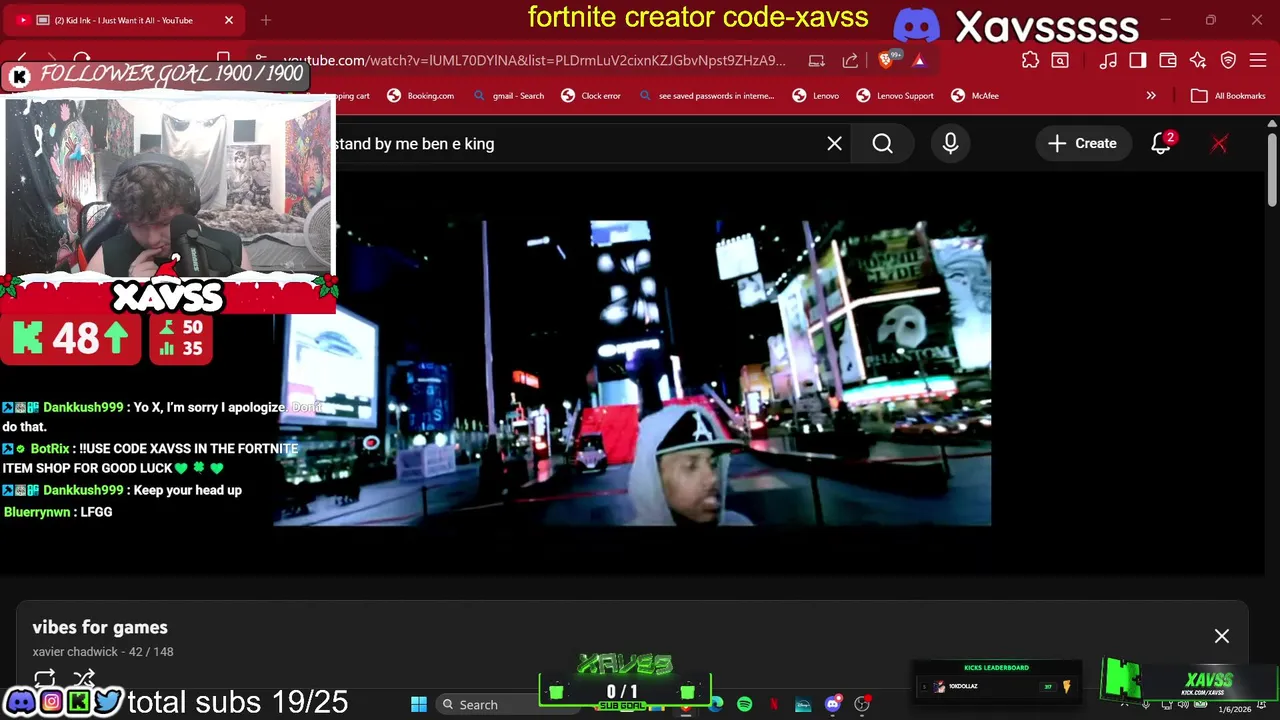Open the Lenovo Support bookmark
This screenshot has width=1280, height=720.
tap(895, 96)
